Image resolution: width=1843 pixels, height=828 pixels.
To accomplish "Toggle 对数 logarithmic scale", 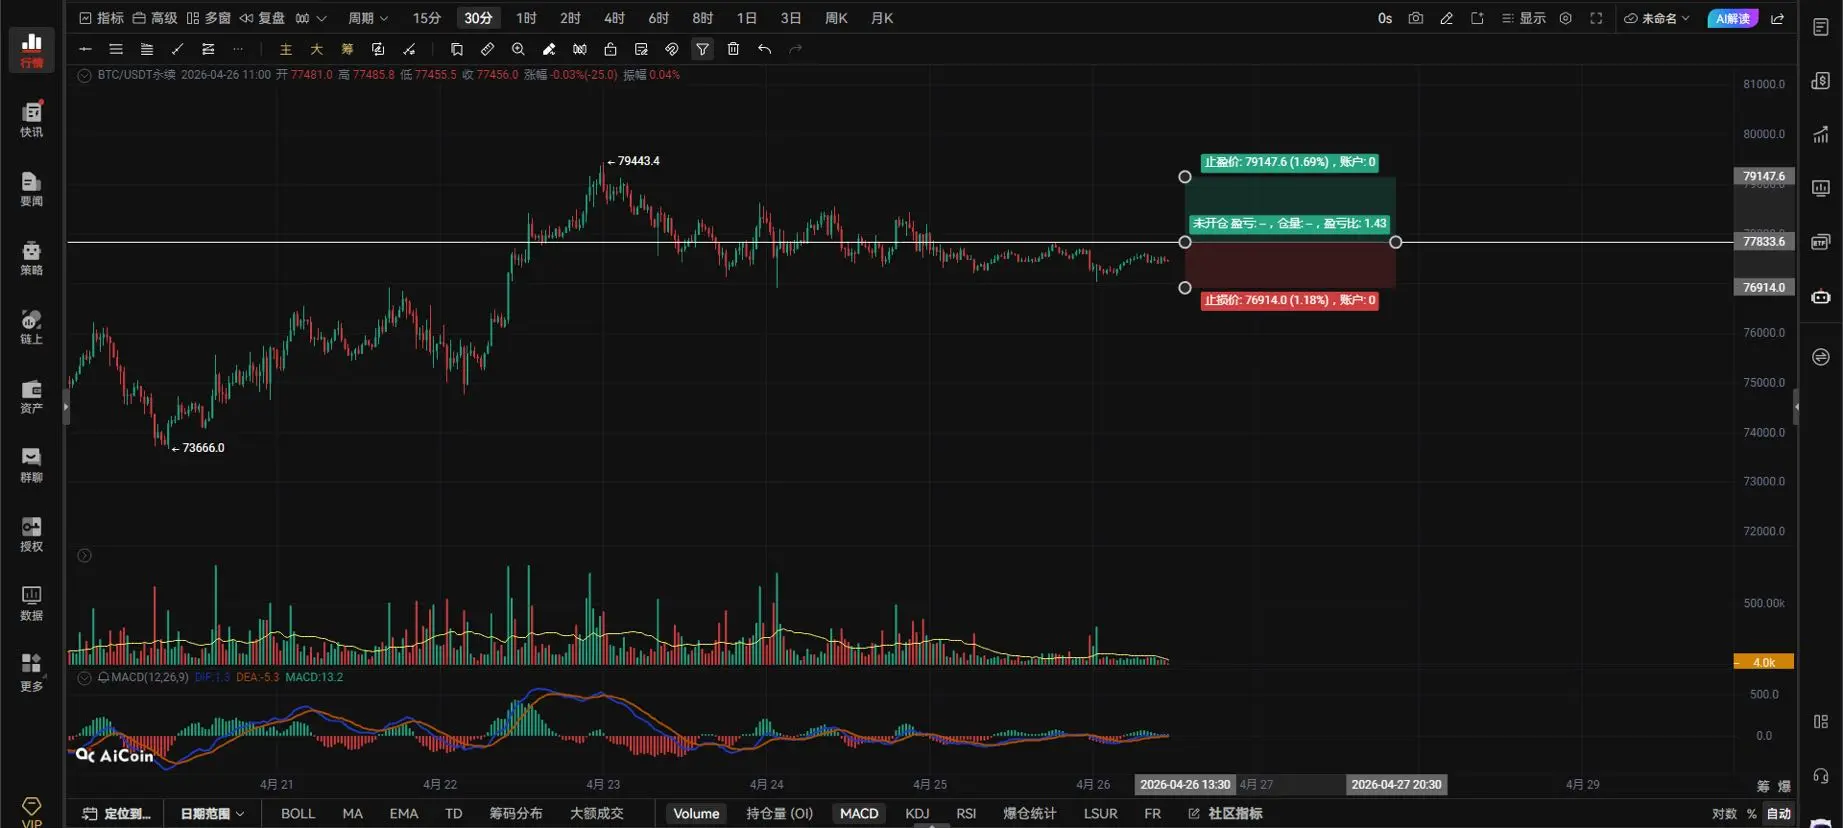I will pos(1724,814).
